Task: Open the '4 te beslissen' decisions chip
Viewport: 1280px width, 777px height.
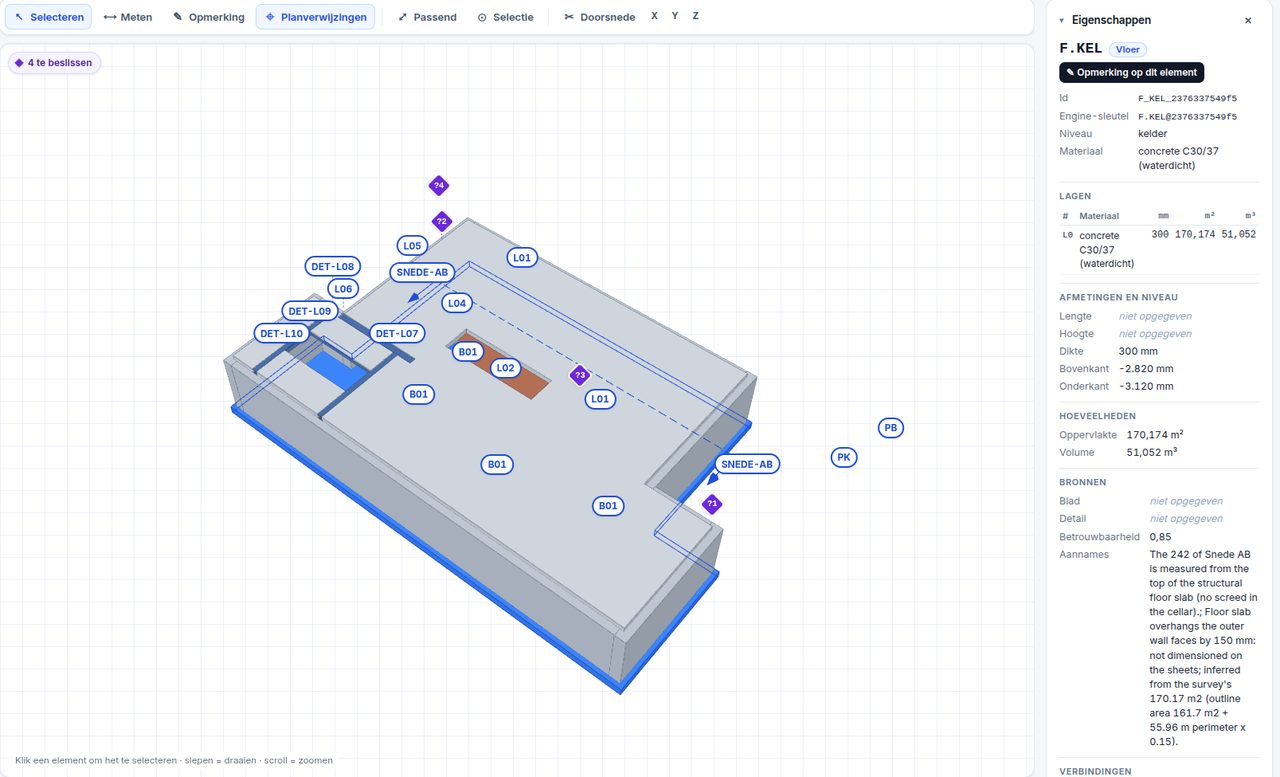Action: 54,63
